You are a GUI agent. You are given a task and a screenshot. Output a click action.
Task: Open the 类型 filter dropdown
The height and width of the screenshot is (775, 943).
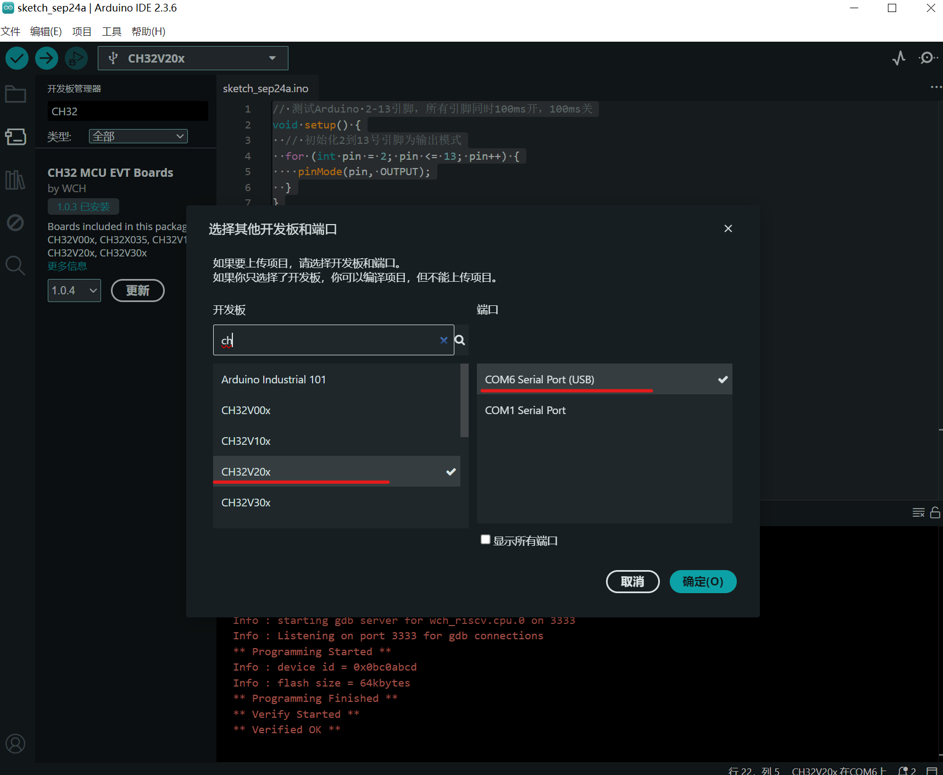(x=138, y=136)
